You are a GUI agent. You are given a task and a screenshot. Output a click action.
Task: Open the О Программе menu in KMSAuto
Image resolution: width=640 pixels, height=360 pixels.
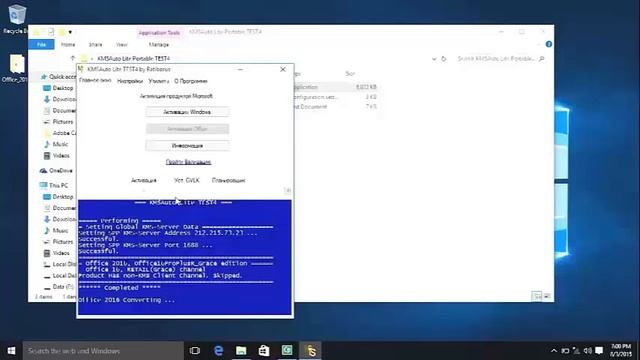191,81
